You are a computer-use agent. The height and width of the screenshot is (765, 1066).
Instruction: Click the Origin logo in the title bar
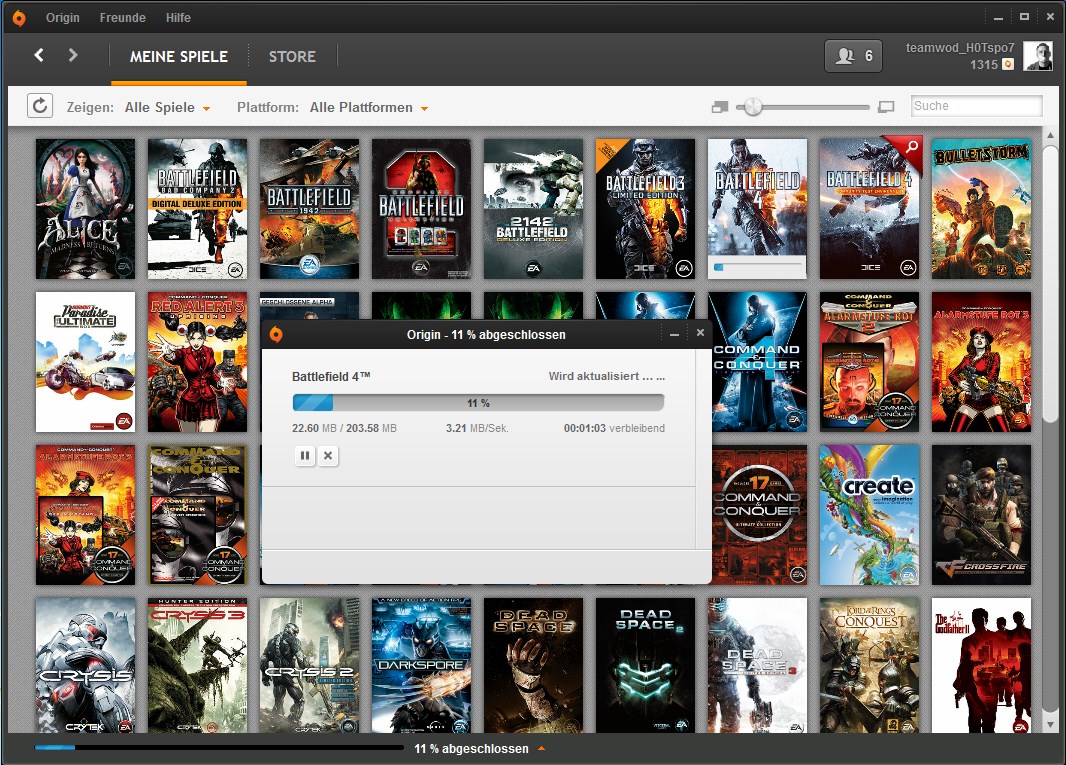click(x=19, y=17)
